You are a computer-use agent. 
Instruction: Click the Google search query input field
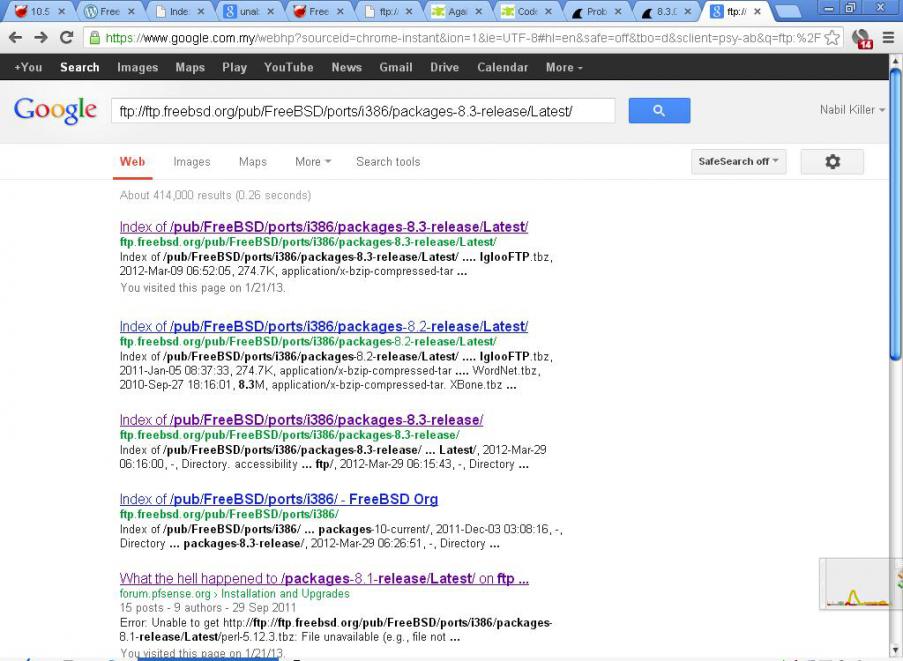point(363,111)
